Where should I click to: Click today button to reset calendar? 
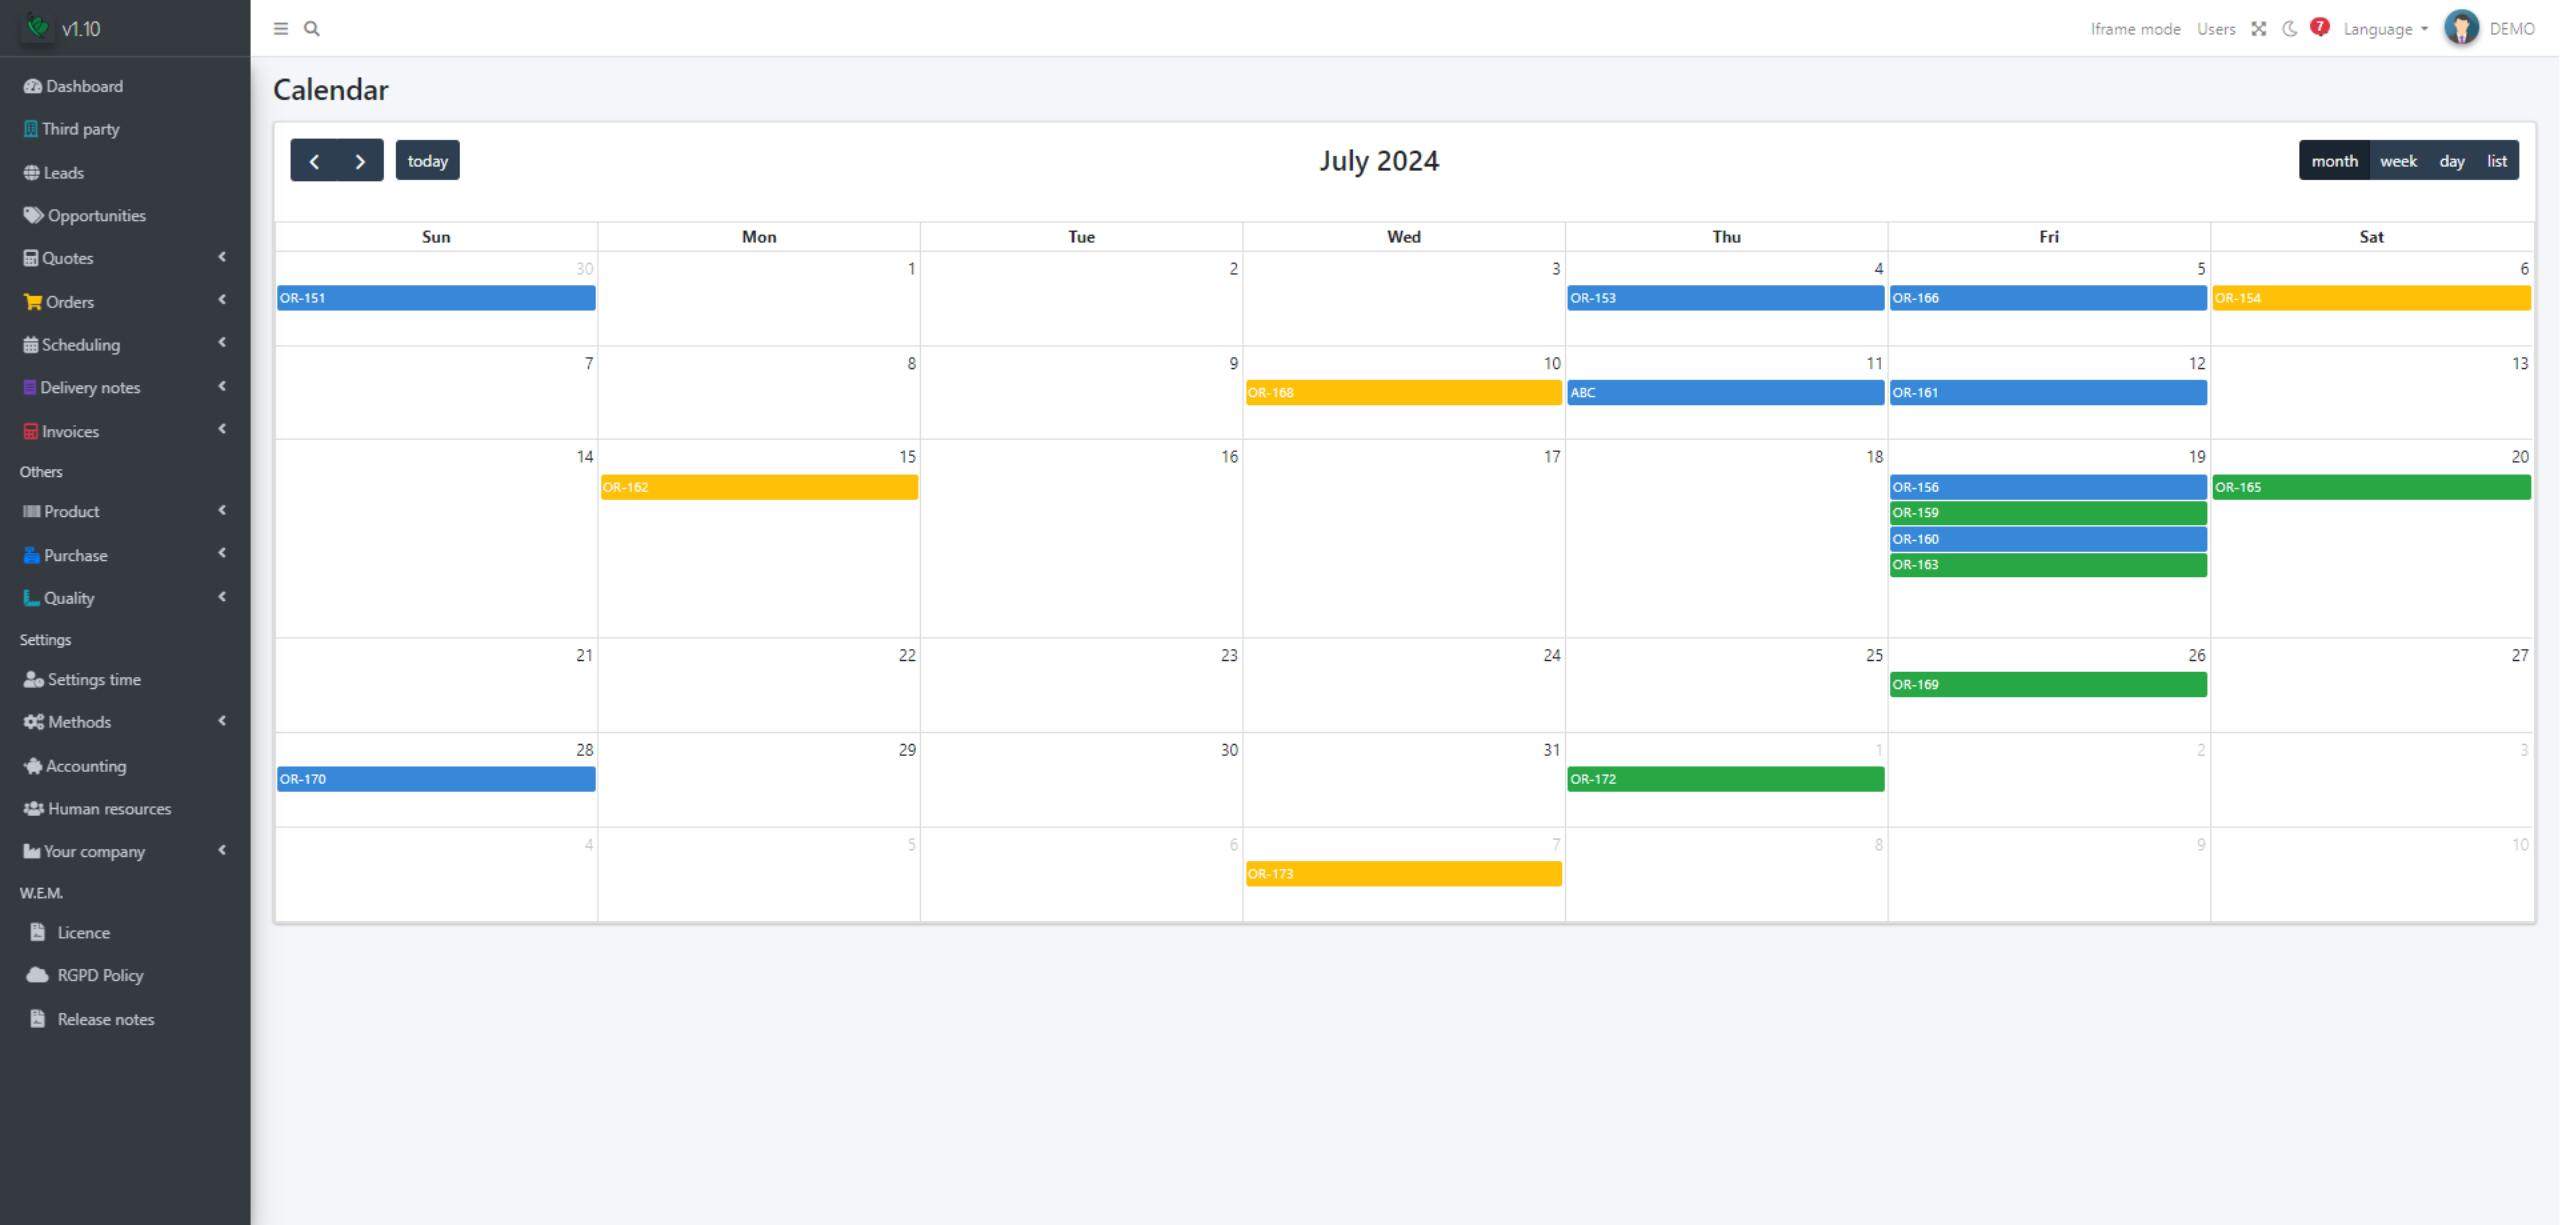(428, 160)
